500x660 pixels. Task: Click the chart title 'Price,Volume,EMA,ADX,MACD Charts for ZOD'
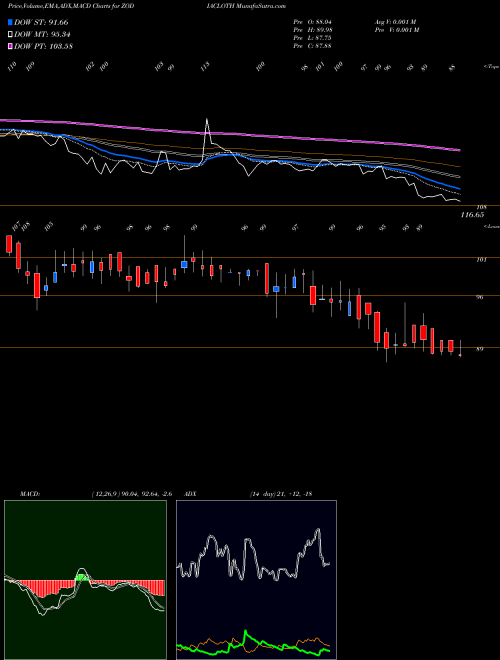(71, 6)
